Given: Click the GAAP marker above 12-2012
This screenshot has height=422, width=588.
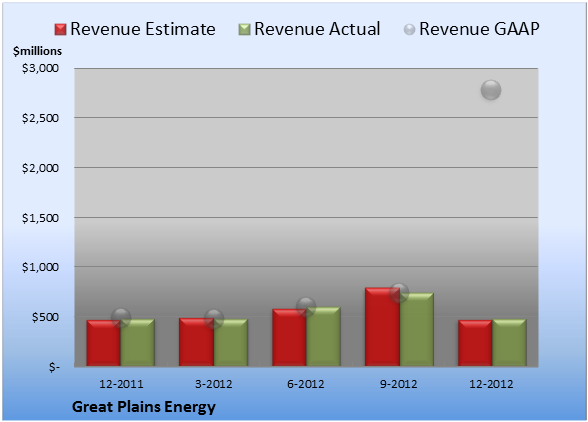Looking at the screenshot, I should point(491,90).
